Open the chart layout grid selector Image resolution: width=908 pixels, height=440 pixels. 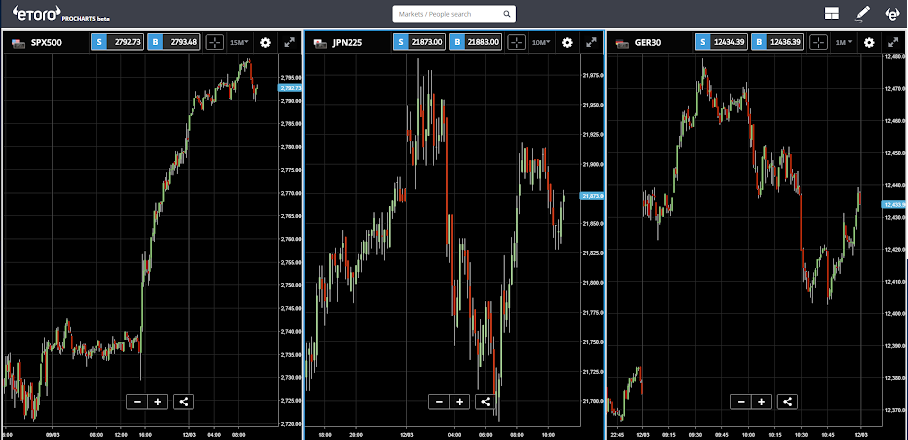coord(832,14)
